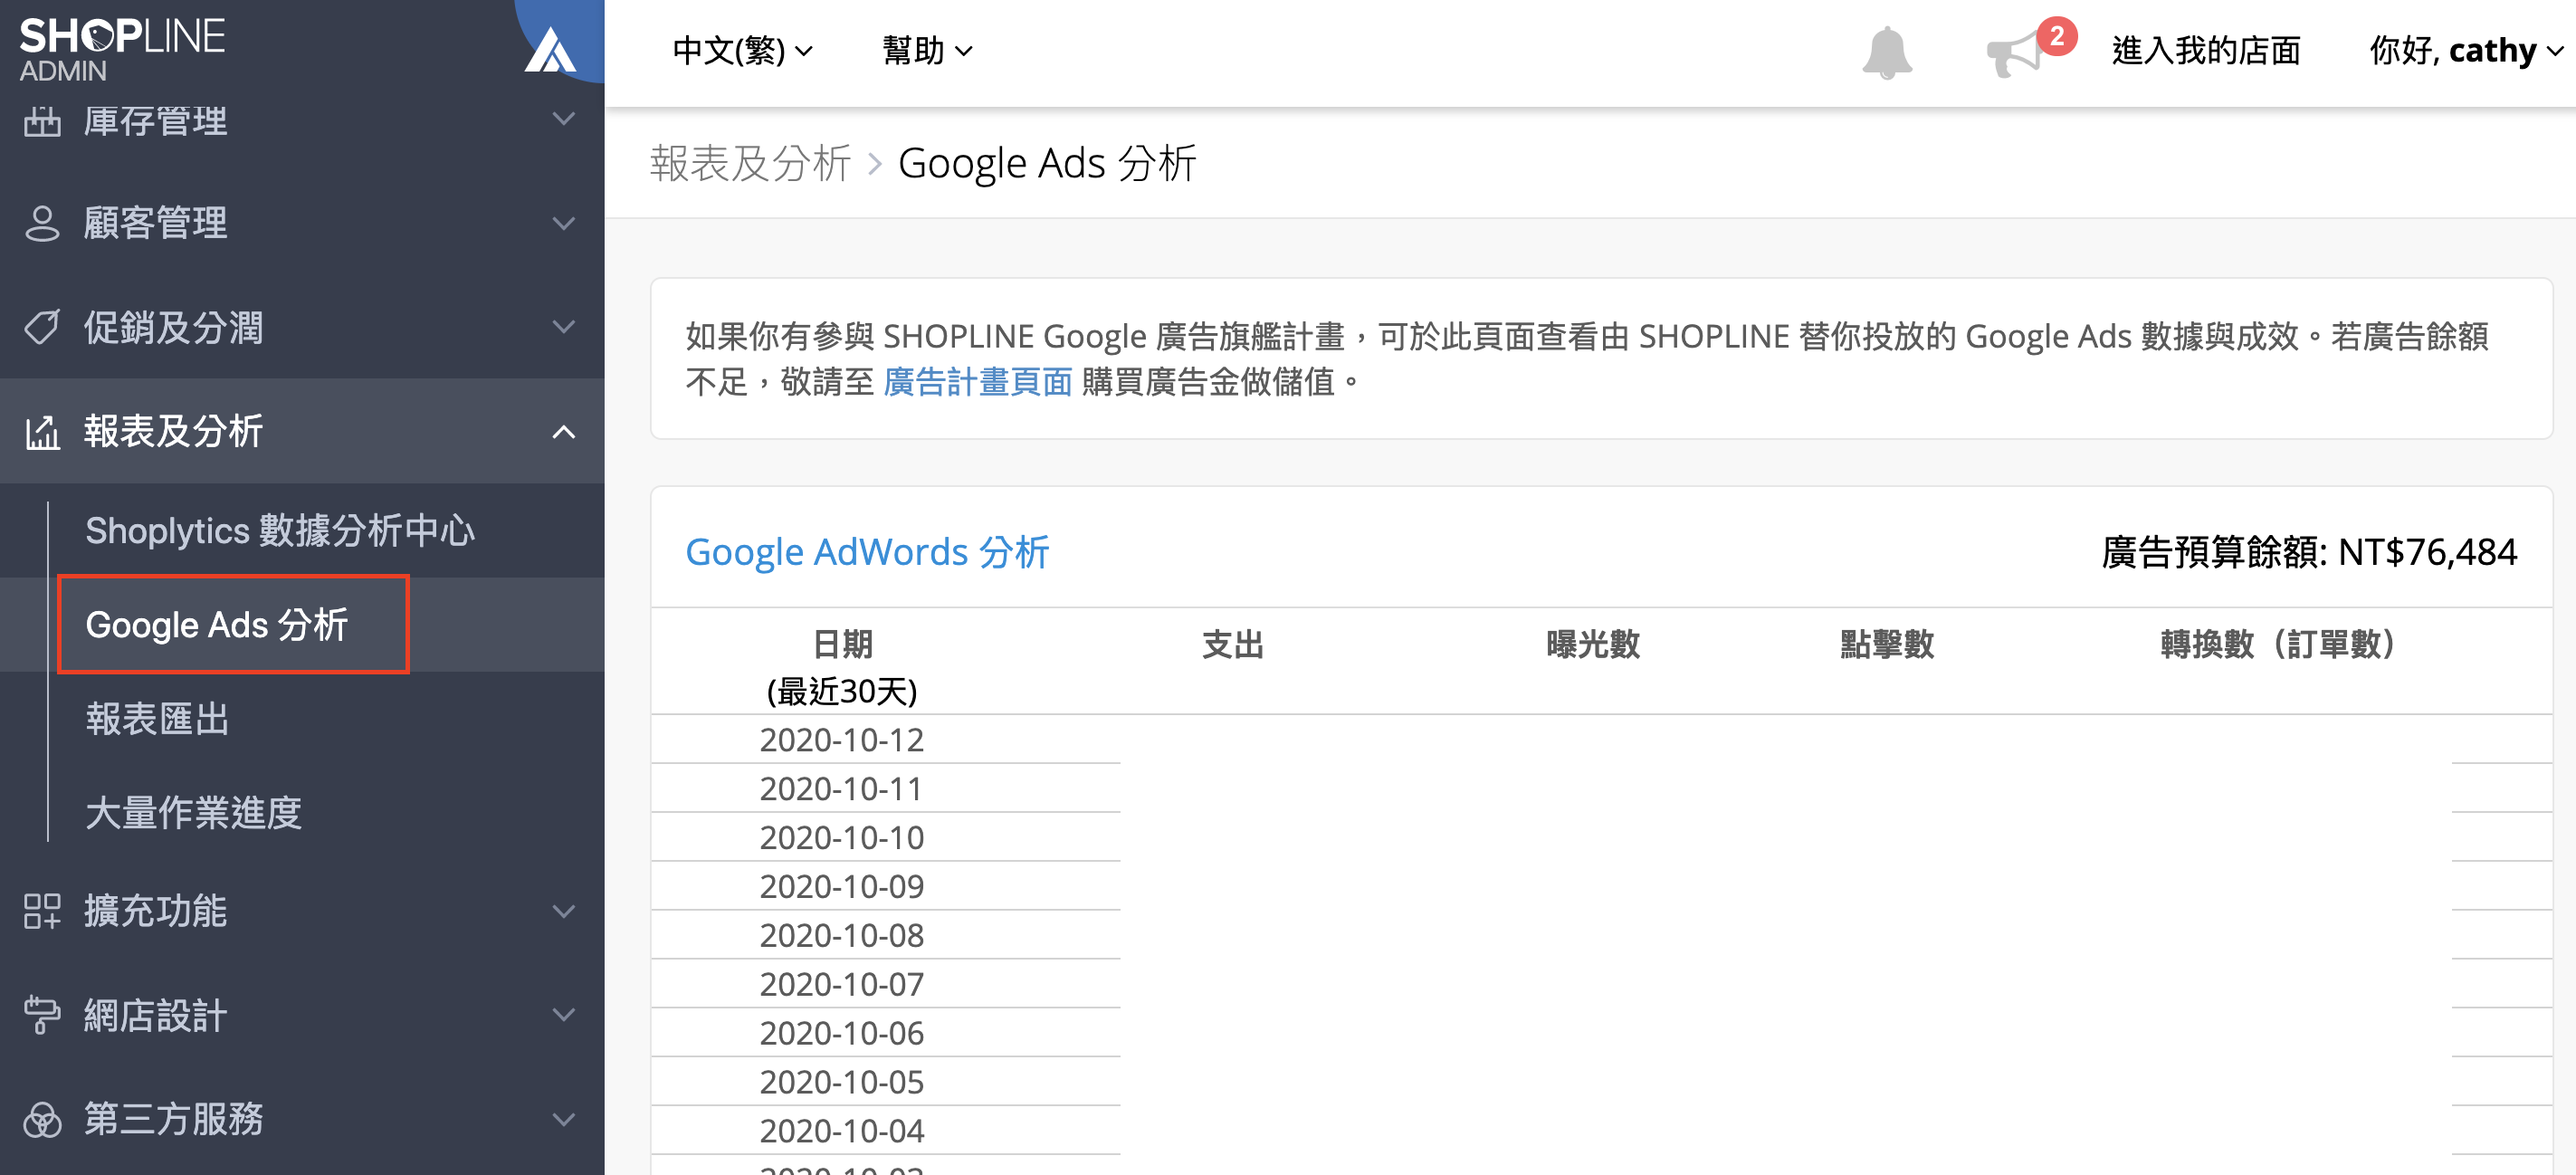2576x1175 pixels.
Task: Open Shoplytics 數據分析中心 menu item
Action: 280,530
